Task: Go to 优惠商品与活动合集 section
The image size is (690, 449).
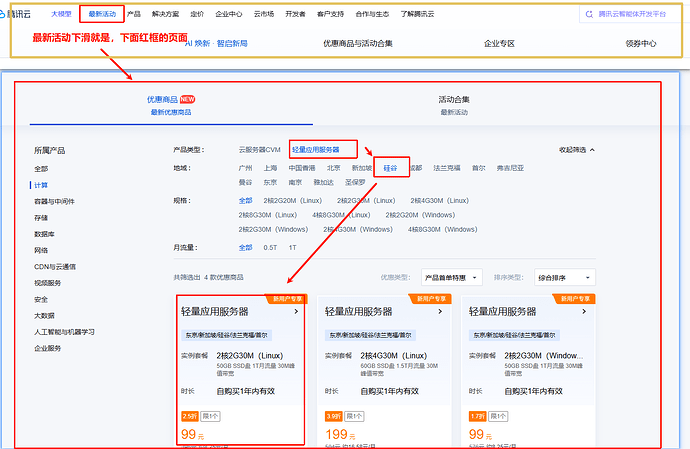Action: point(358,44)
